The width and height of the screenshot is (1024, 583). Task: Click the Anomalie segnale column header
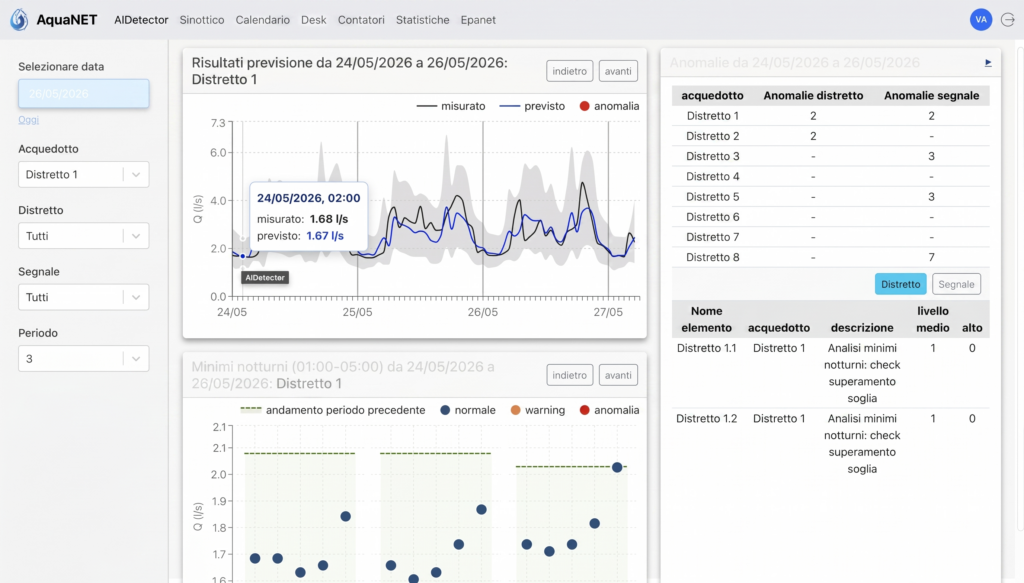coord(931,95)
